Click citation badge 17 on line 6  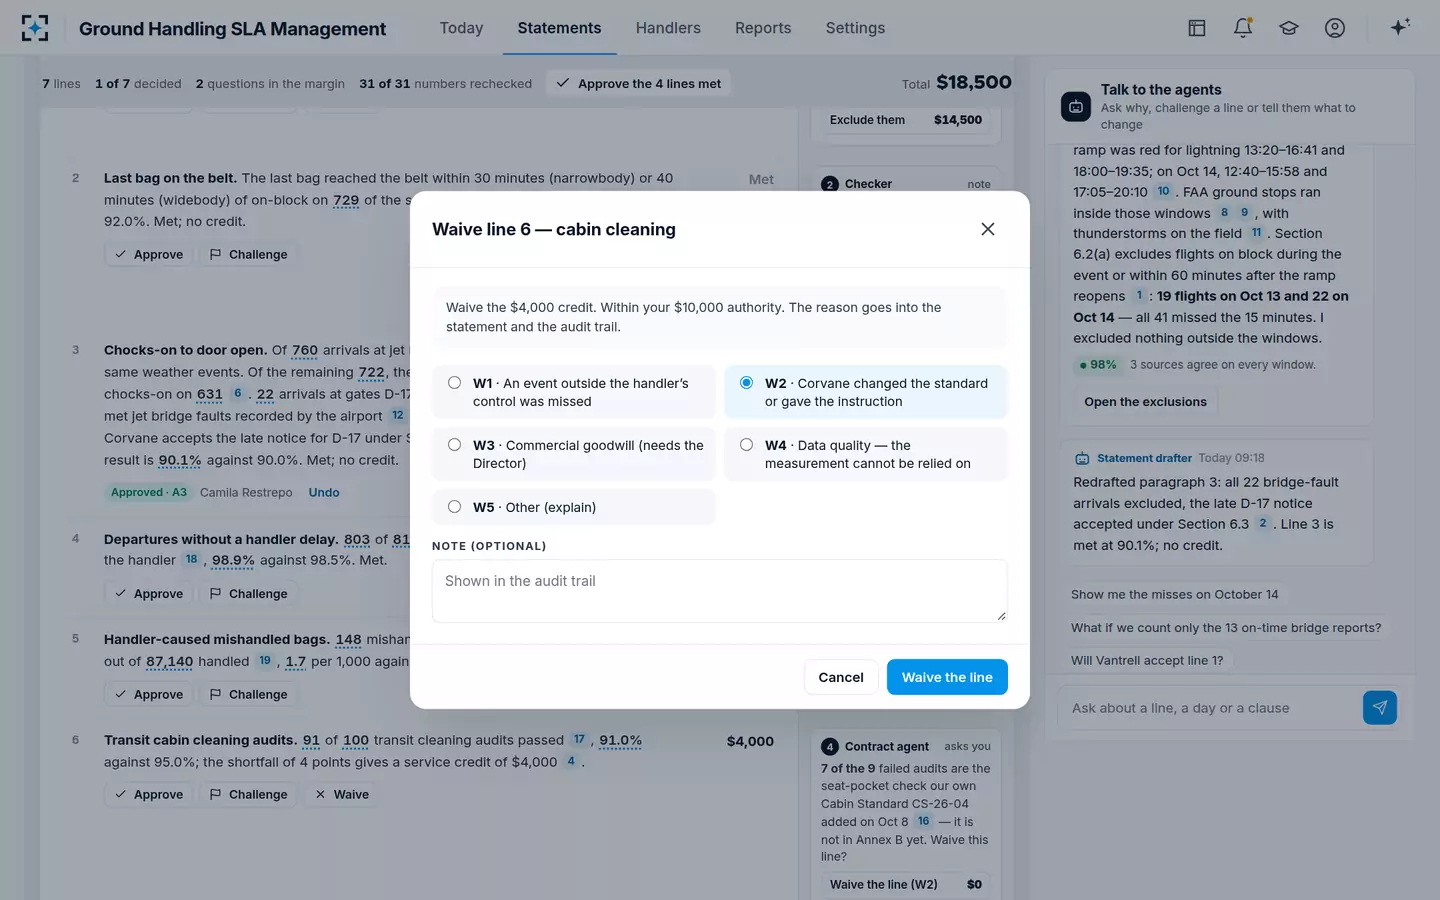coord(579,740)
